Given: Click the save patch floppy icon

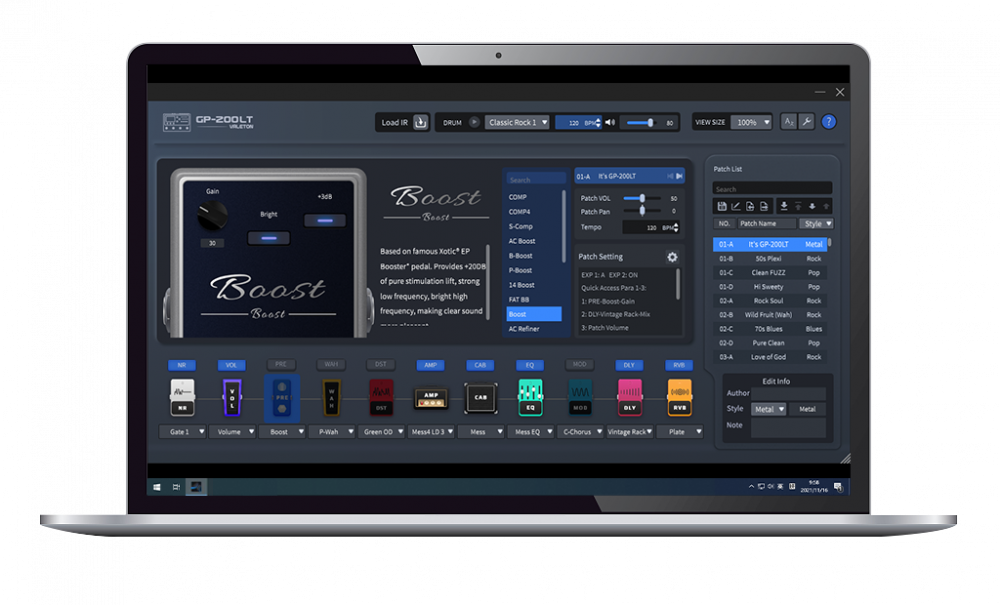Looking at the screenshot, I should pos(722,206).
